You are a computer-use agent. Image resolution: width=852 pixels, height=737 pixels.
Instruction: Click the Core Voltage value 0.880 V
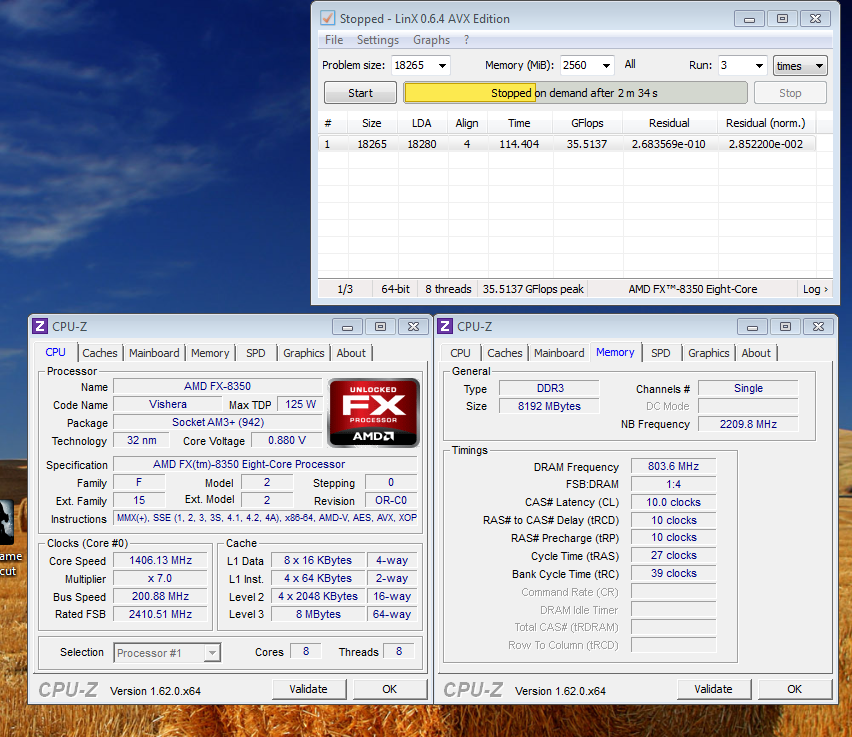tap(287, 440)
